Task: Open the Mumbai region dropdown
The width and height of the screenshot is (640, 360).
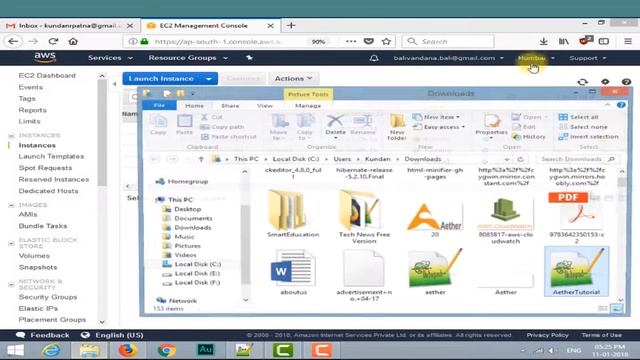Action: pos(536,58)
